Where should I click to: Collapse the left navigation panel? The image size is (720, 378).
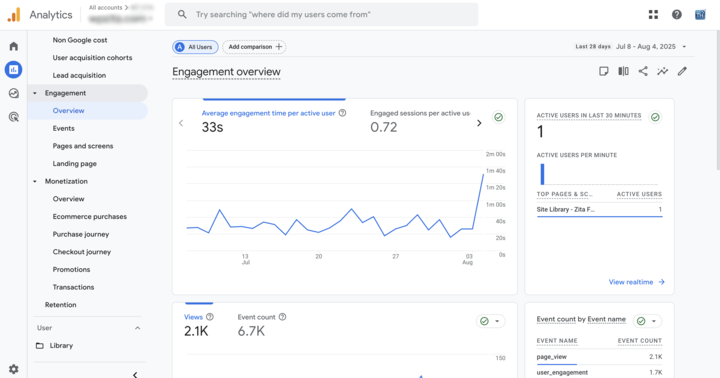click(x=135, y=374)
